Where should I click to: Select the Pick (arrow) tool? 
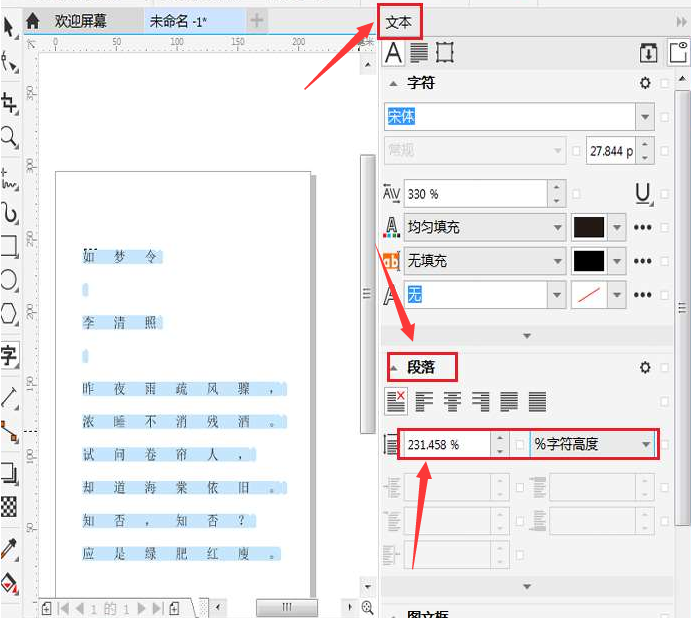pos(9,27)
